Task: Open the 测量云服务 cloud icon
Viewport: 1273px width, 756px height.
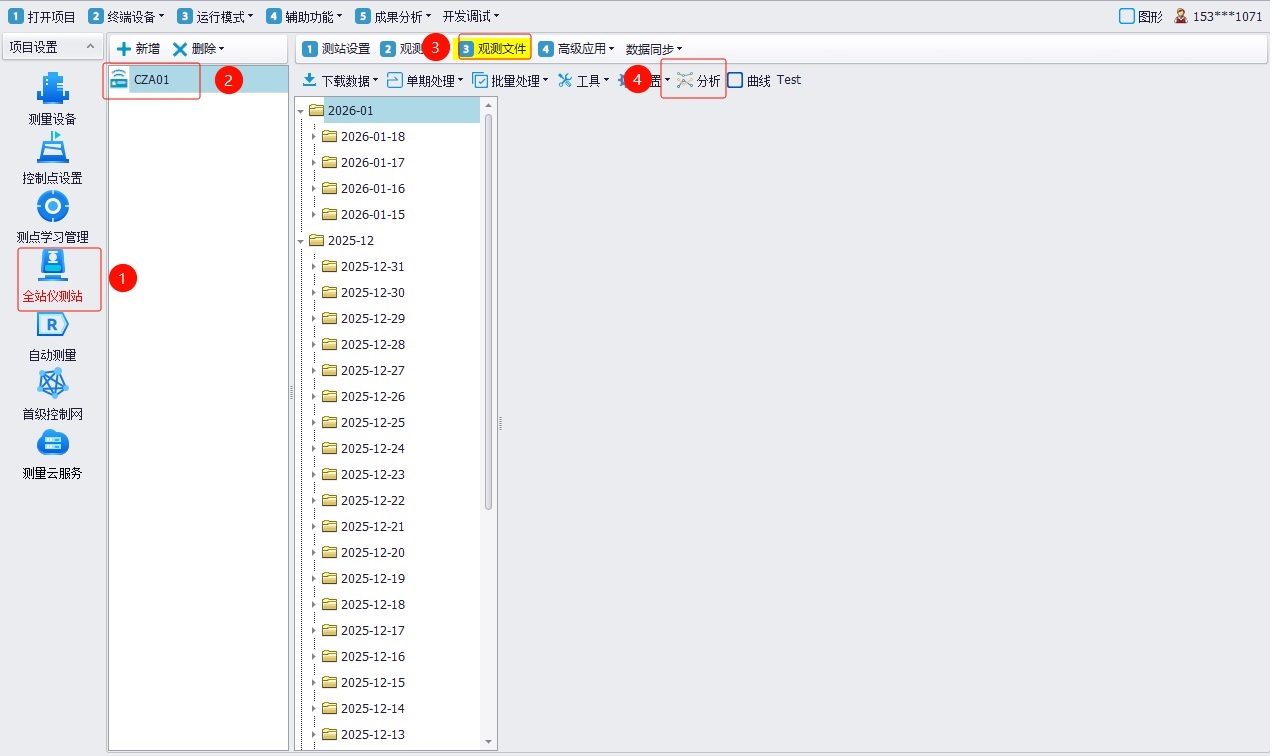Action: [52, 443]
